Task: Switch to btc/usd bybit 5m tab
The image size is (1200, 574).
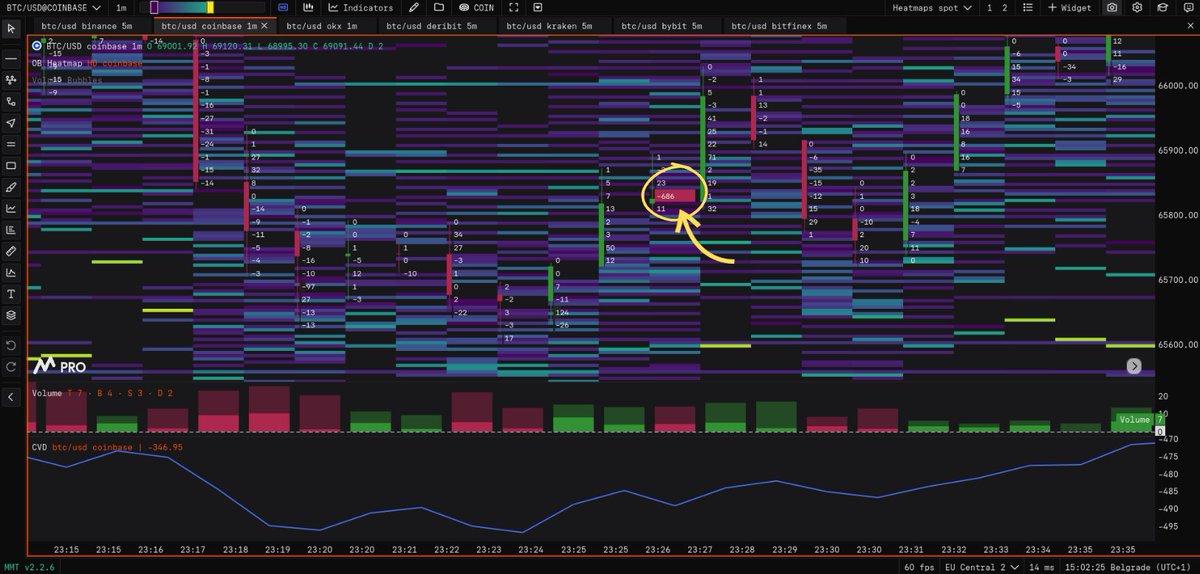Action: click(x=667, y=25)
